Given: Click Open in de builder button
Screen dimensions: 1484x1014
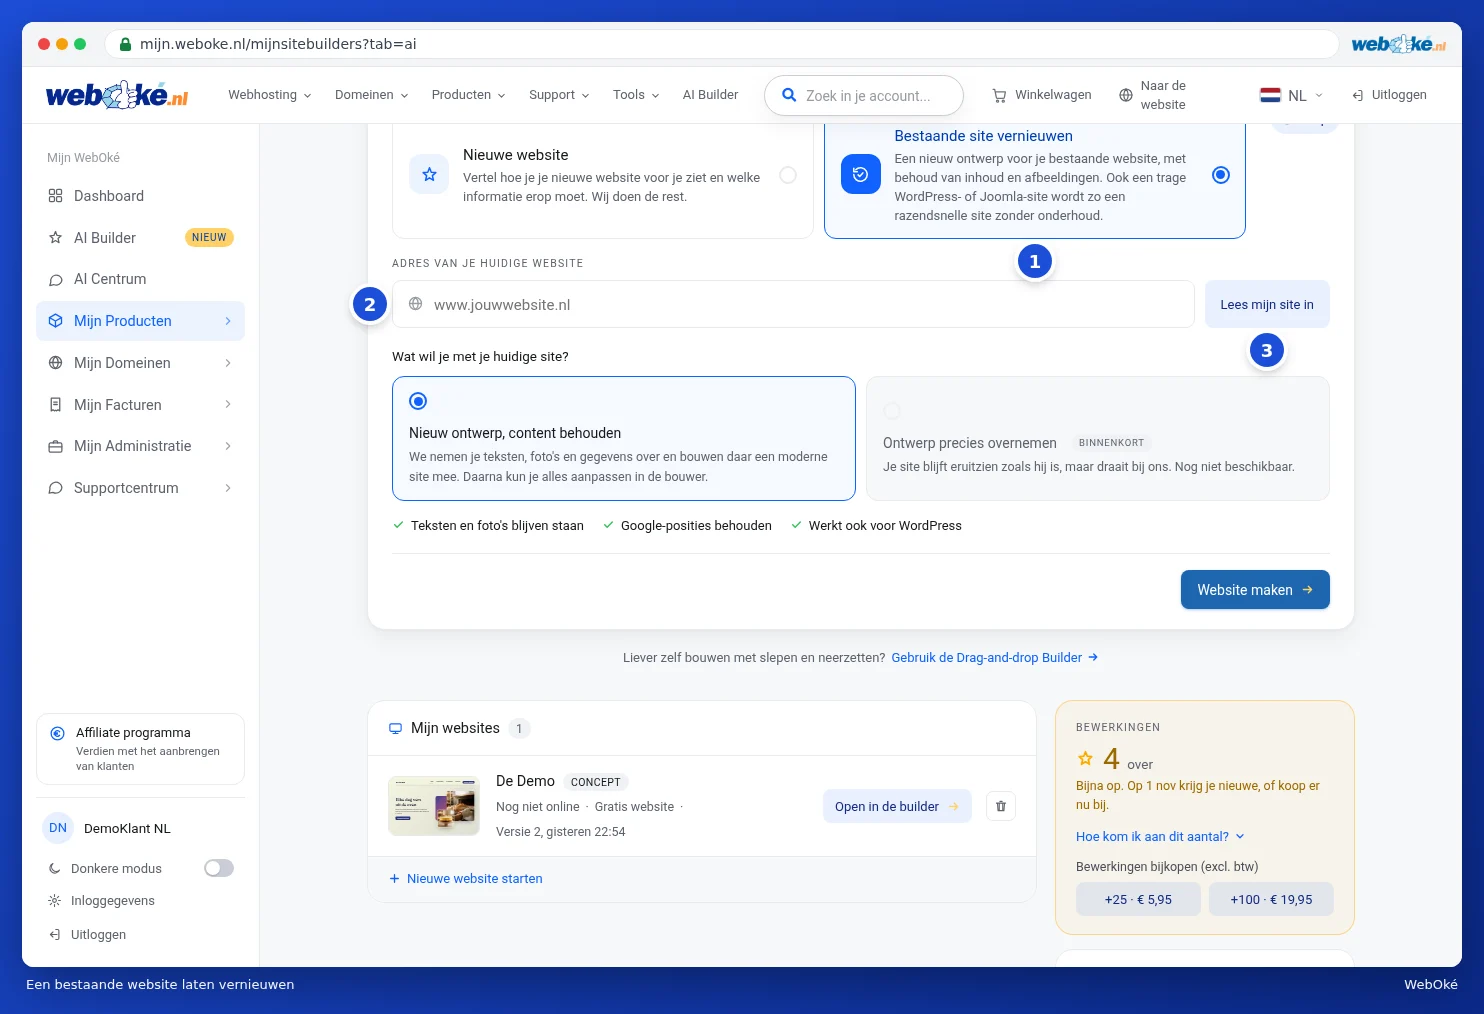Looking at the screenshot, I should (x=897, y=807).
